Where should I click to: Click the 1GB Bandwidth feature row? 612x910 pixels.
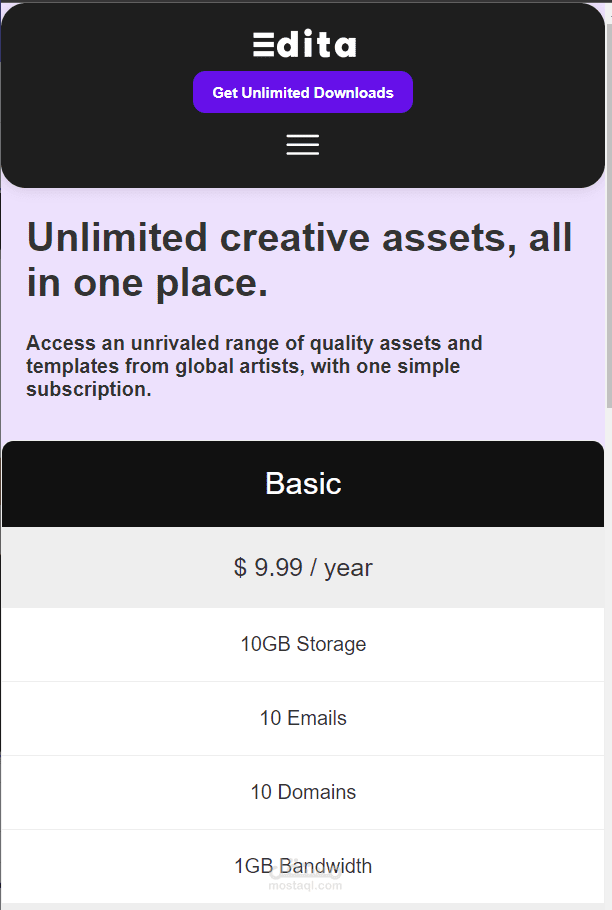point(303,866)
